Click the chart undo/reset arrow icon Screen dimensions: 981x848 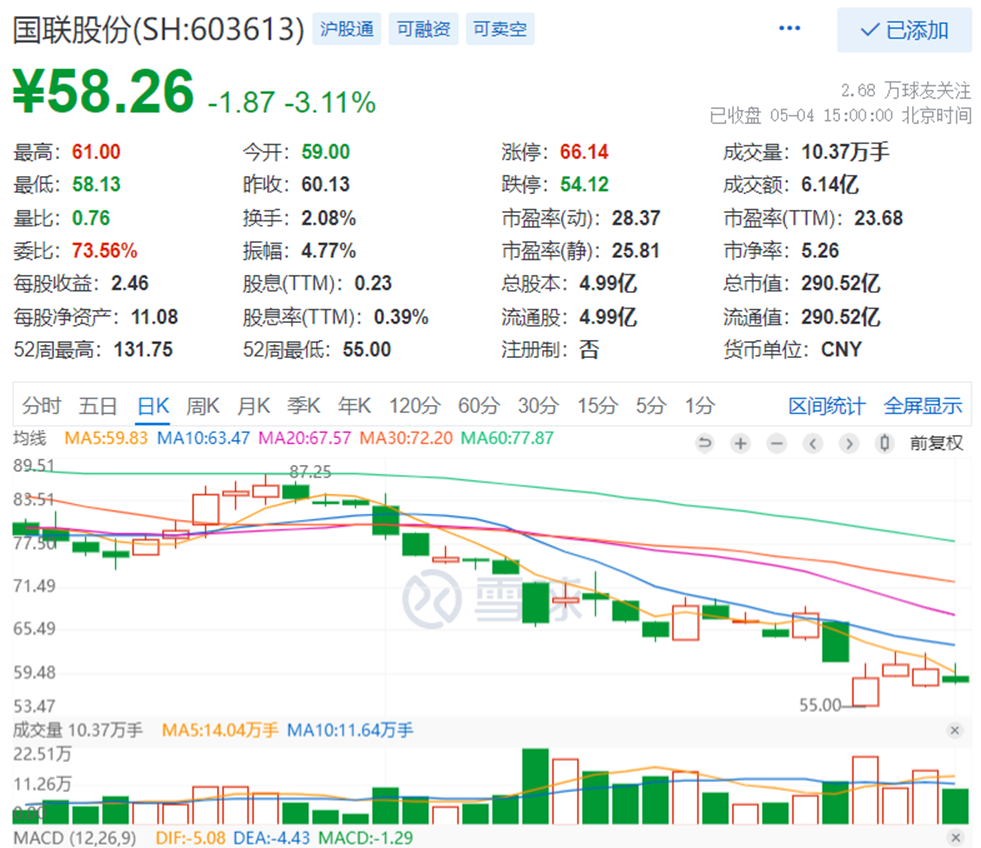(704, 444)
